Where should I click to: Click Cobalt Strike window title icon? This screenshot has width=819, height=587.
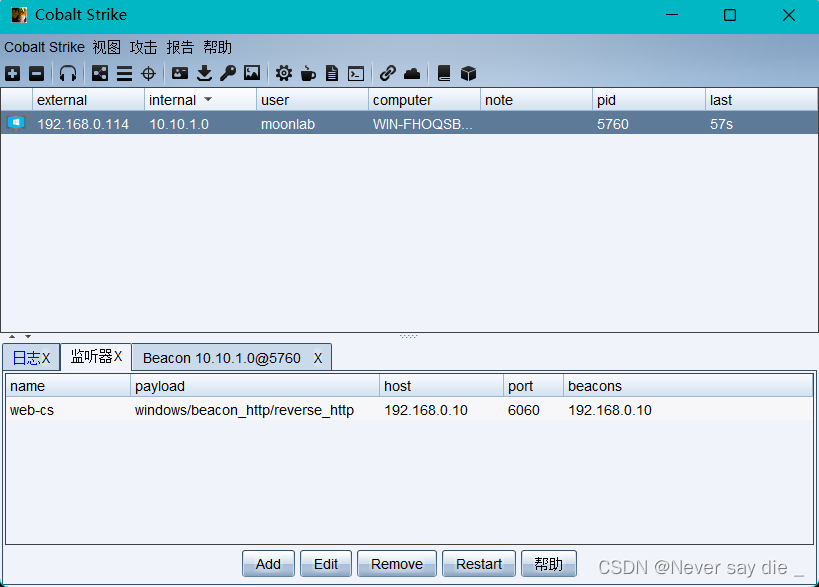pos(19,15)
